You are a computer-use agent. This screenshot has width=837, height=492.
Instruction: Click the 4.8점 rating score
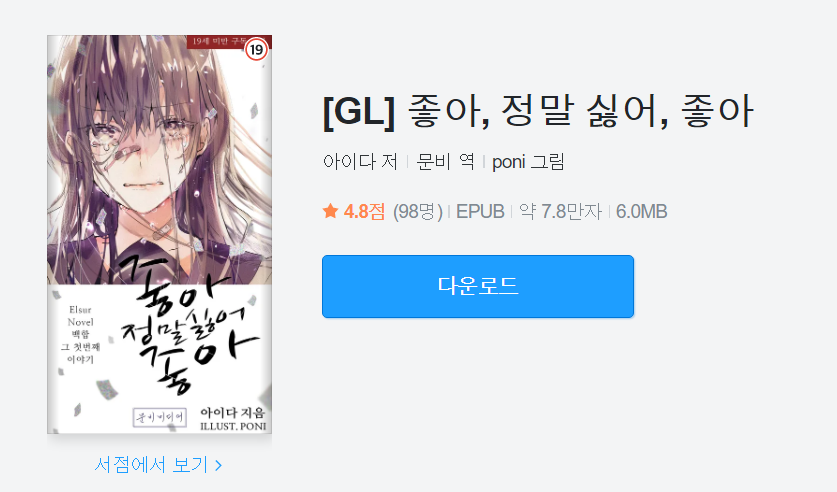point(364,211)
